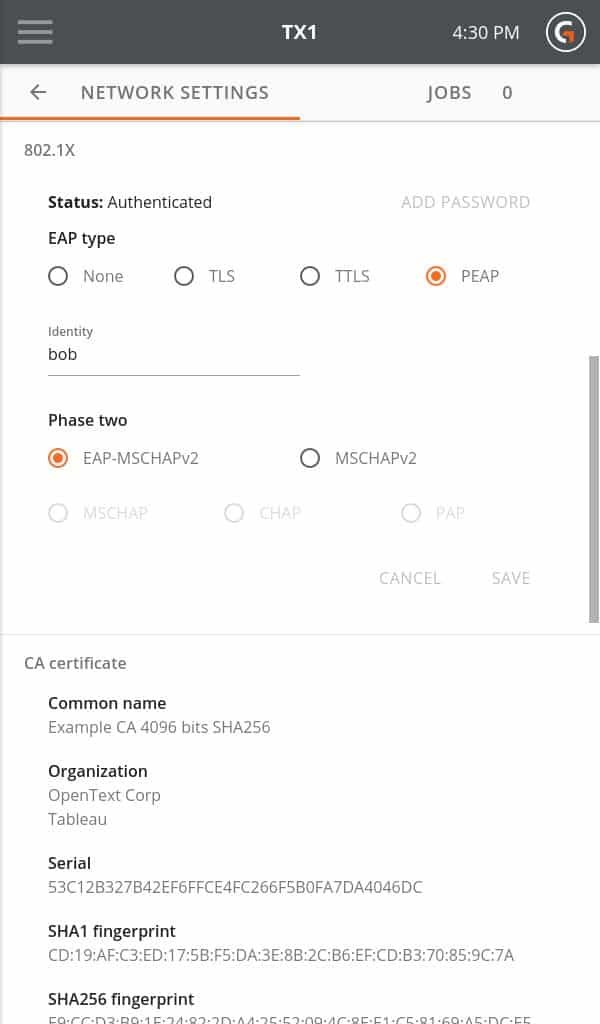The height and width of the screenshot is (1024, 600).
Task: Choose the PAP phase two option
Action: pyautogui.click(x=411, y=513)
